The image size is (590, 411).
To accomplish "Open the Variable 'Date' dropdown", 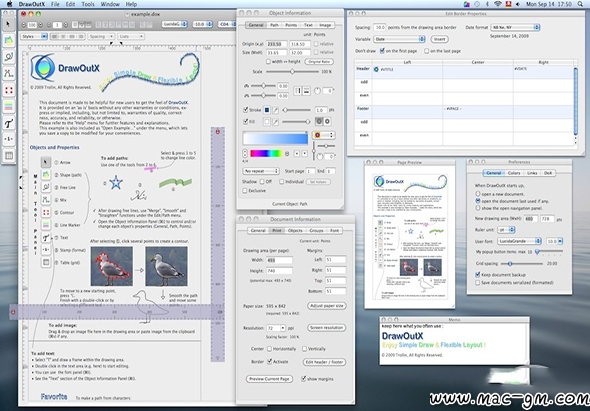I will click(x=400, y=39).
